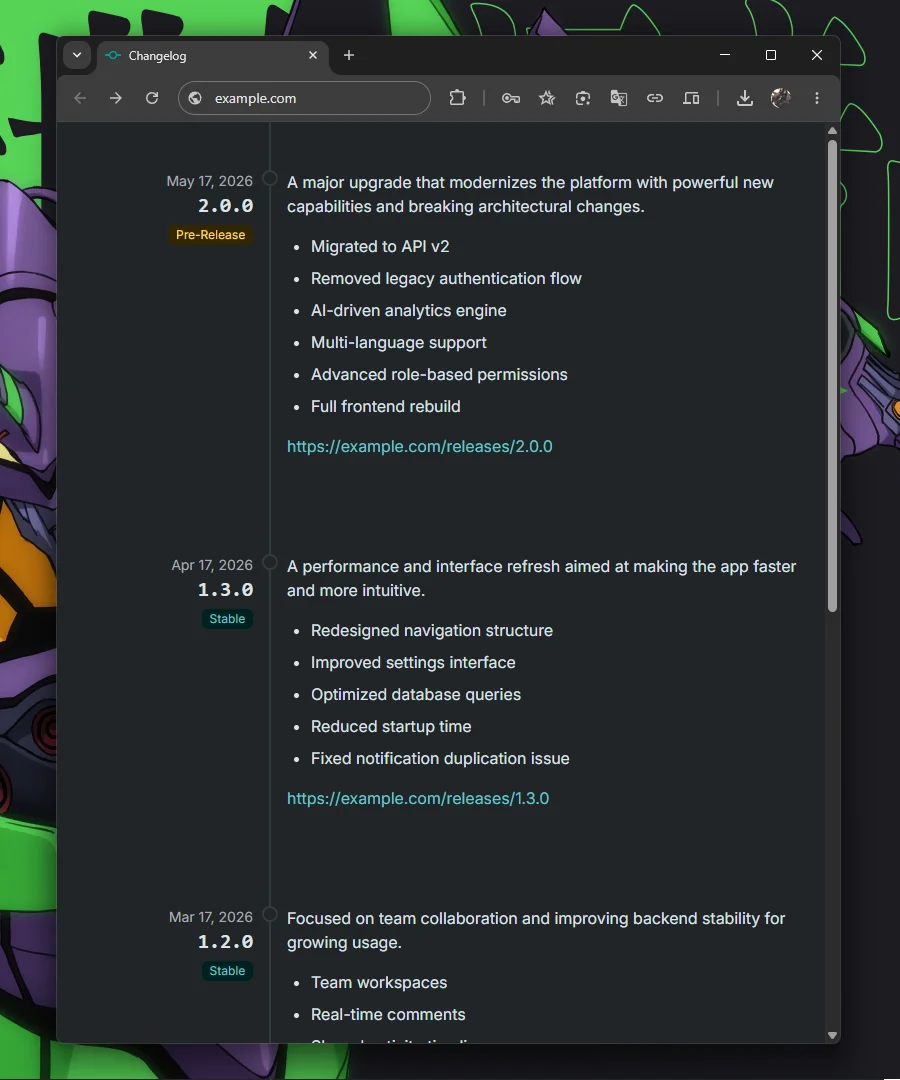This screenshot has height=1080, width=900.
Task: Open the releases/2.0.0 link
Action: click(x=419, y=446)
